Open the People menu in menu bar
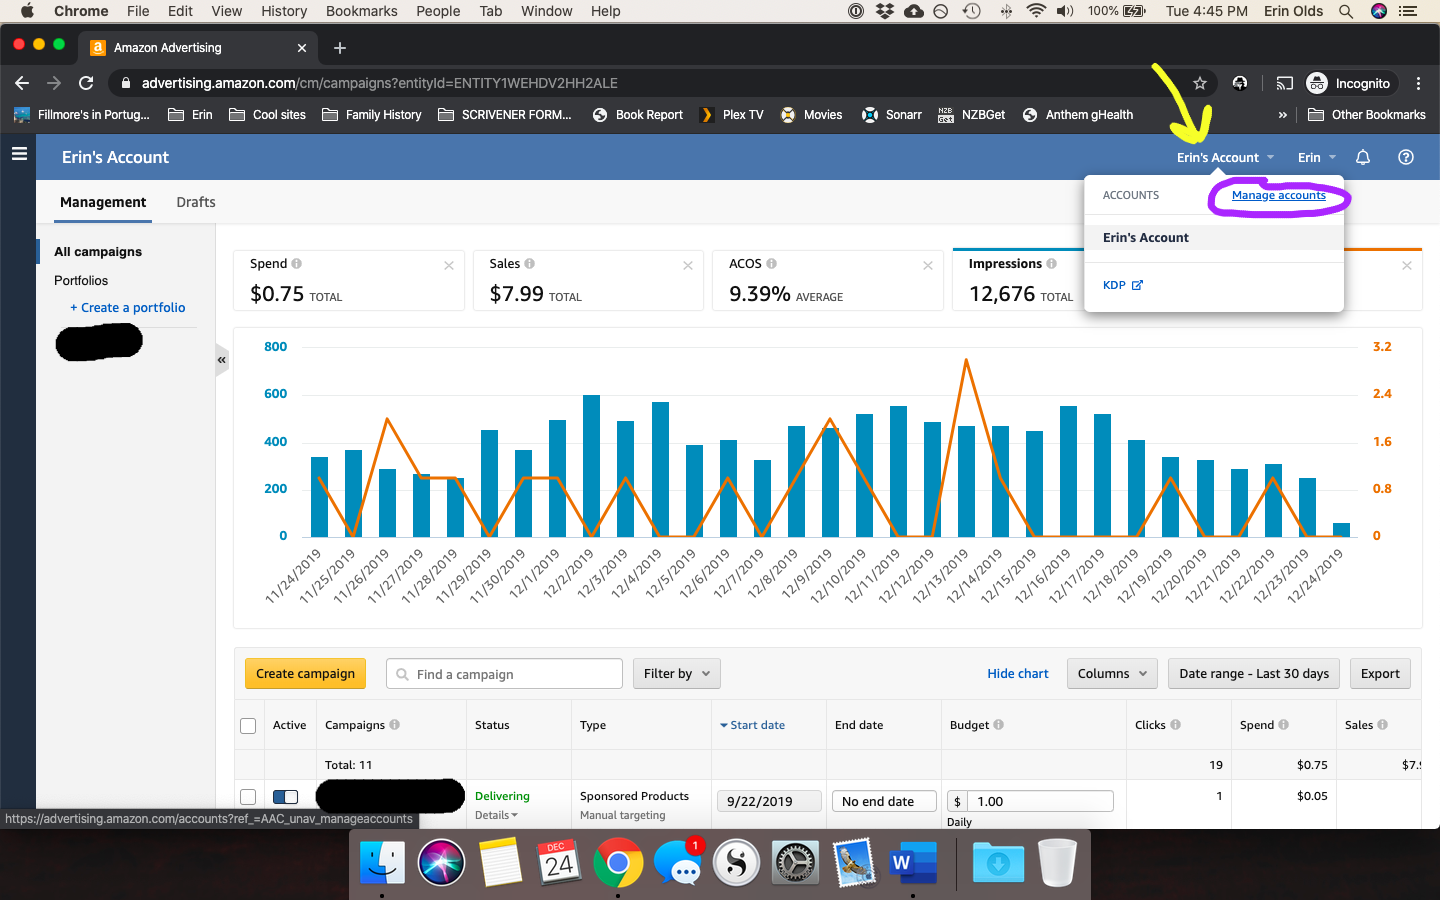1440x900 pixels. click(x=438, y=11)
